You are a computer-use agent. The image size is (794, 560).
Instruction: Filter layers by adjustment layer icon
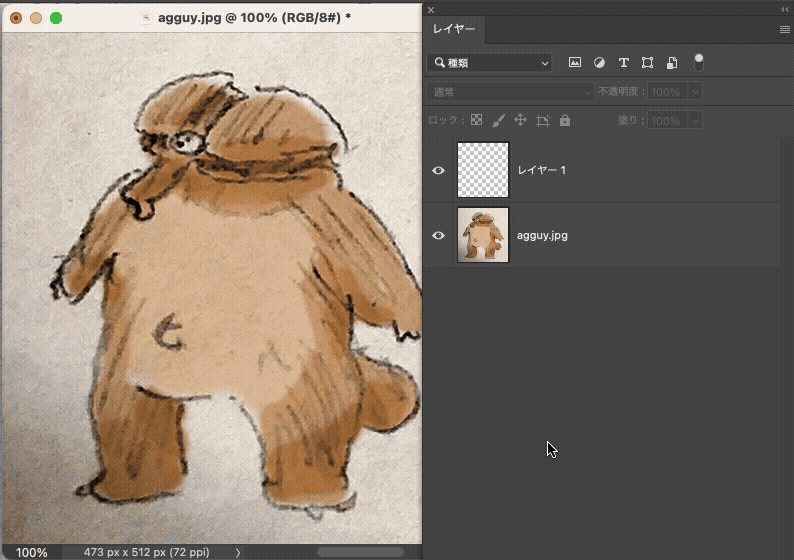pyautogui.click(x=599, y=62)
